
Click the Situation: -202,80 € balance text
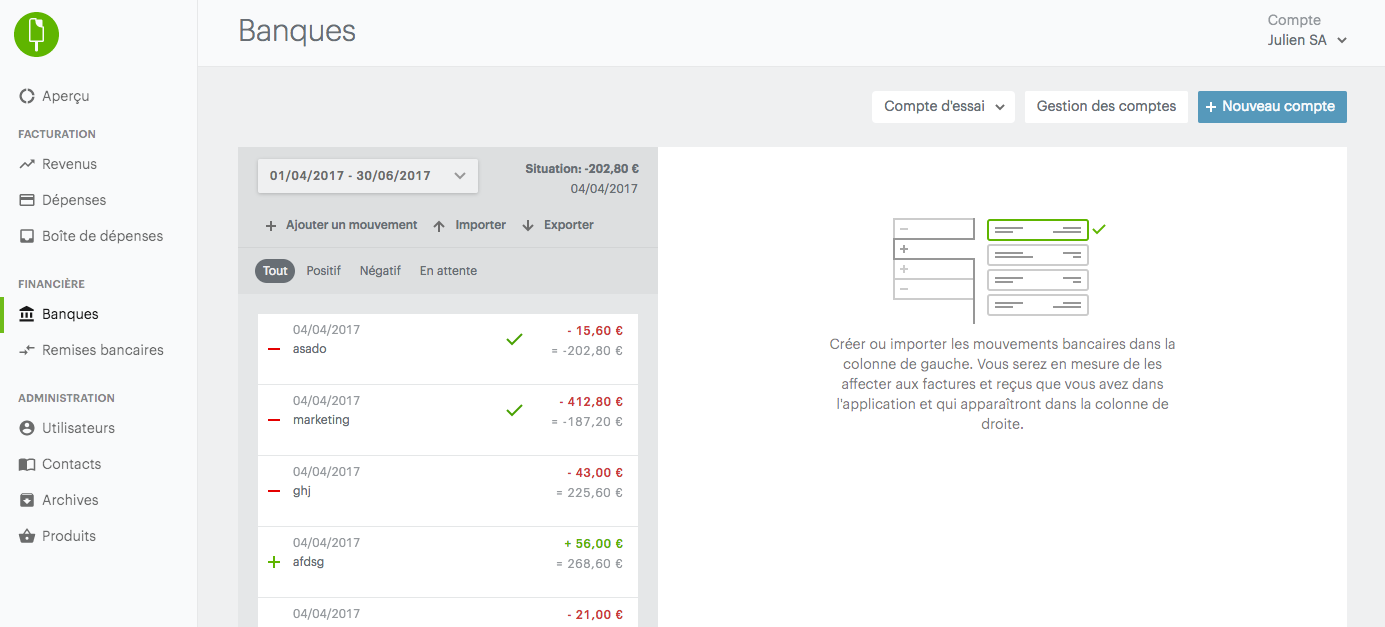(582, 169)
